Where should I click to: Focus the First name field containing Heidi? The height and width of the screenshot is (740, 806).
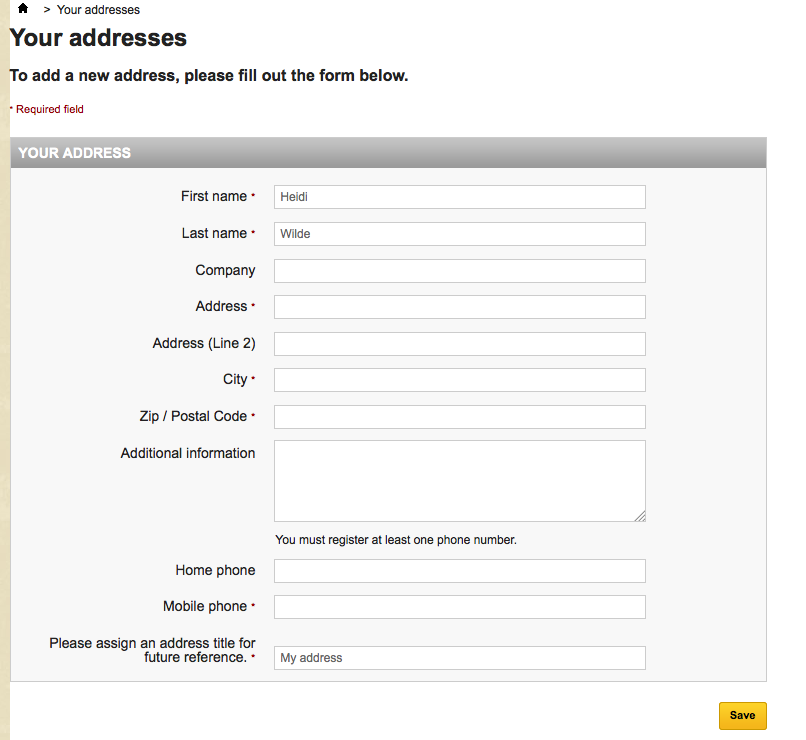coord(459,197)
